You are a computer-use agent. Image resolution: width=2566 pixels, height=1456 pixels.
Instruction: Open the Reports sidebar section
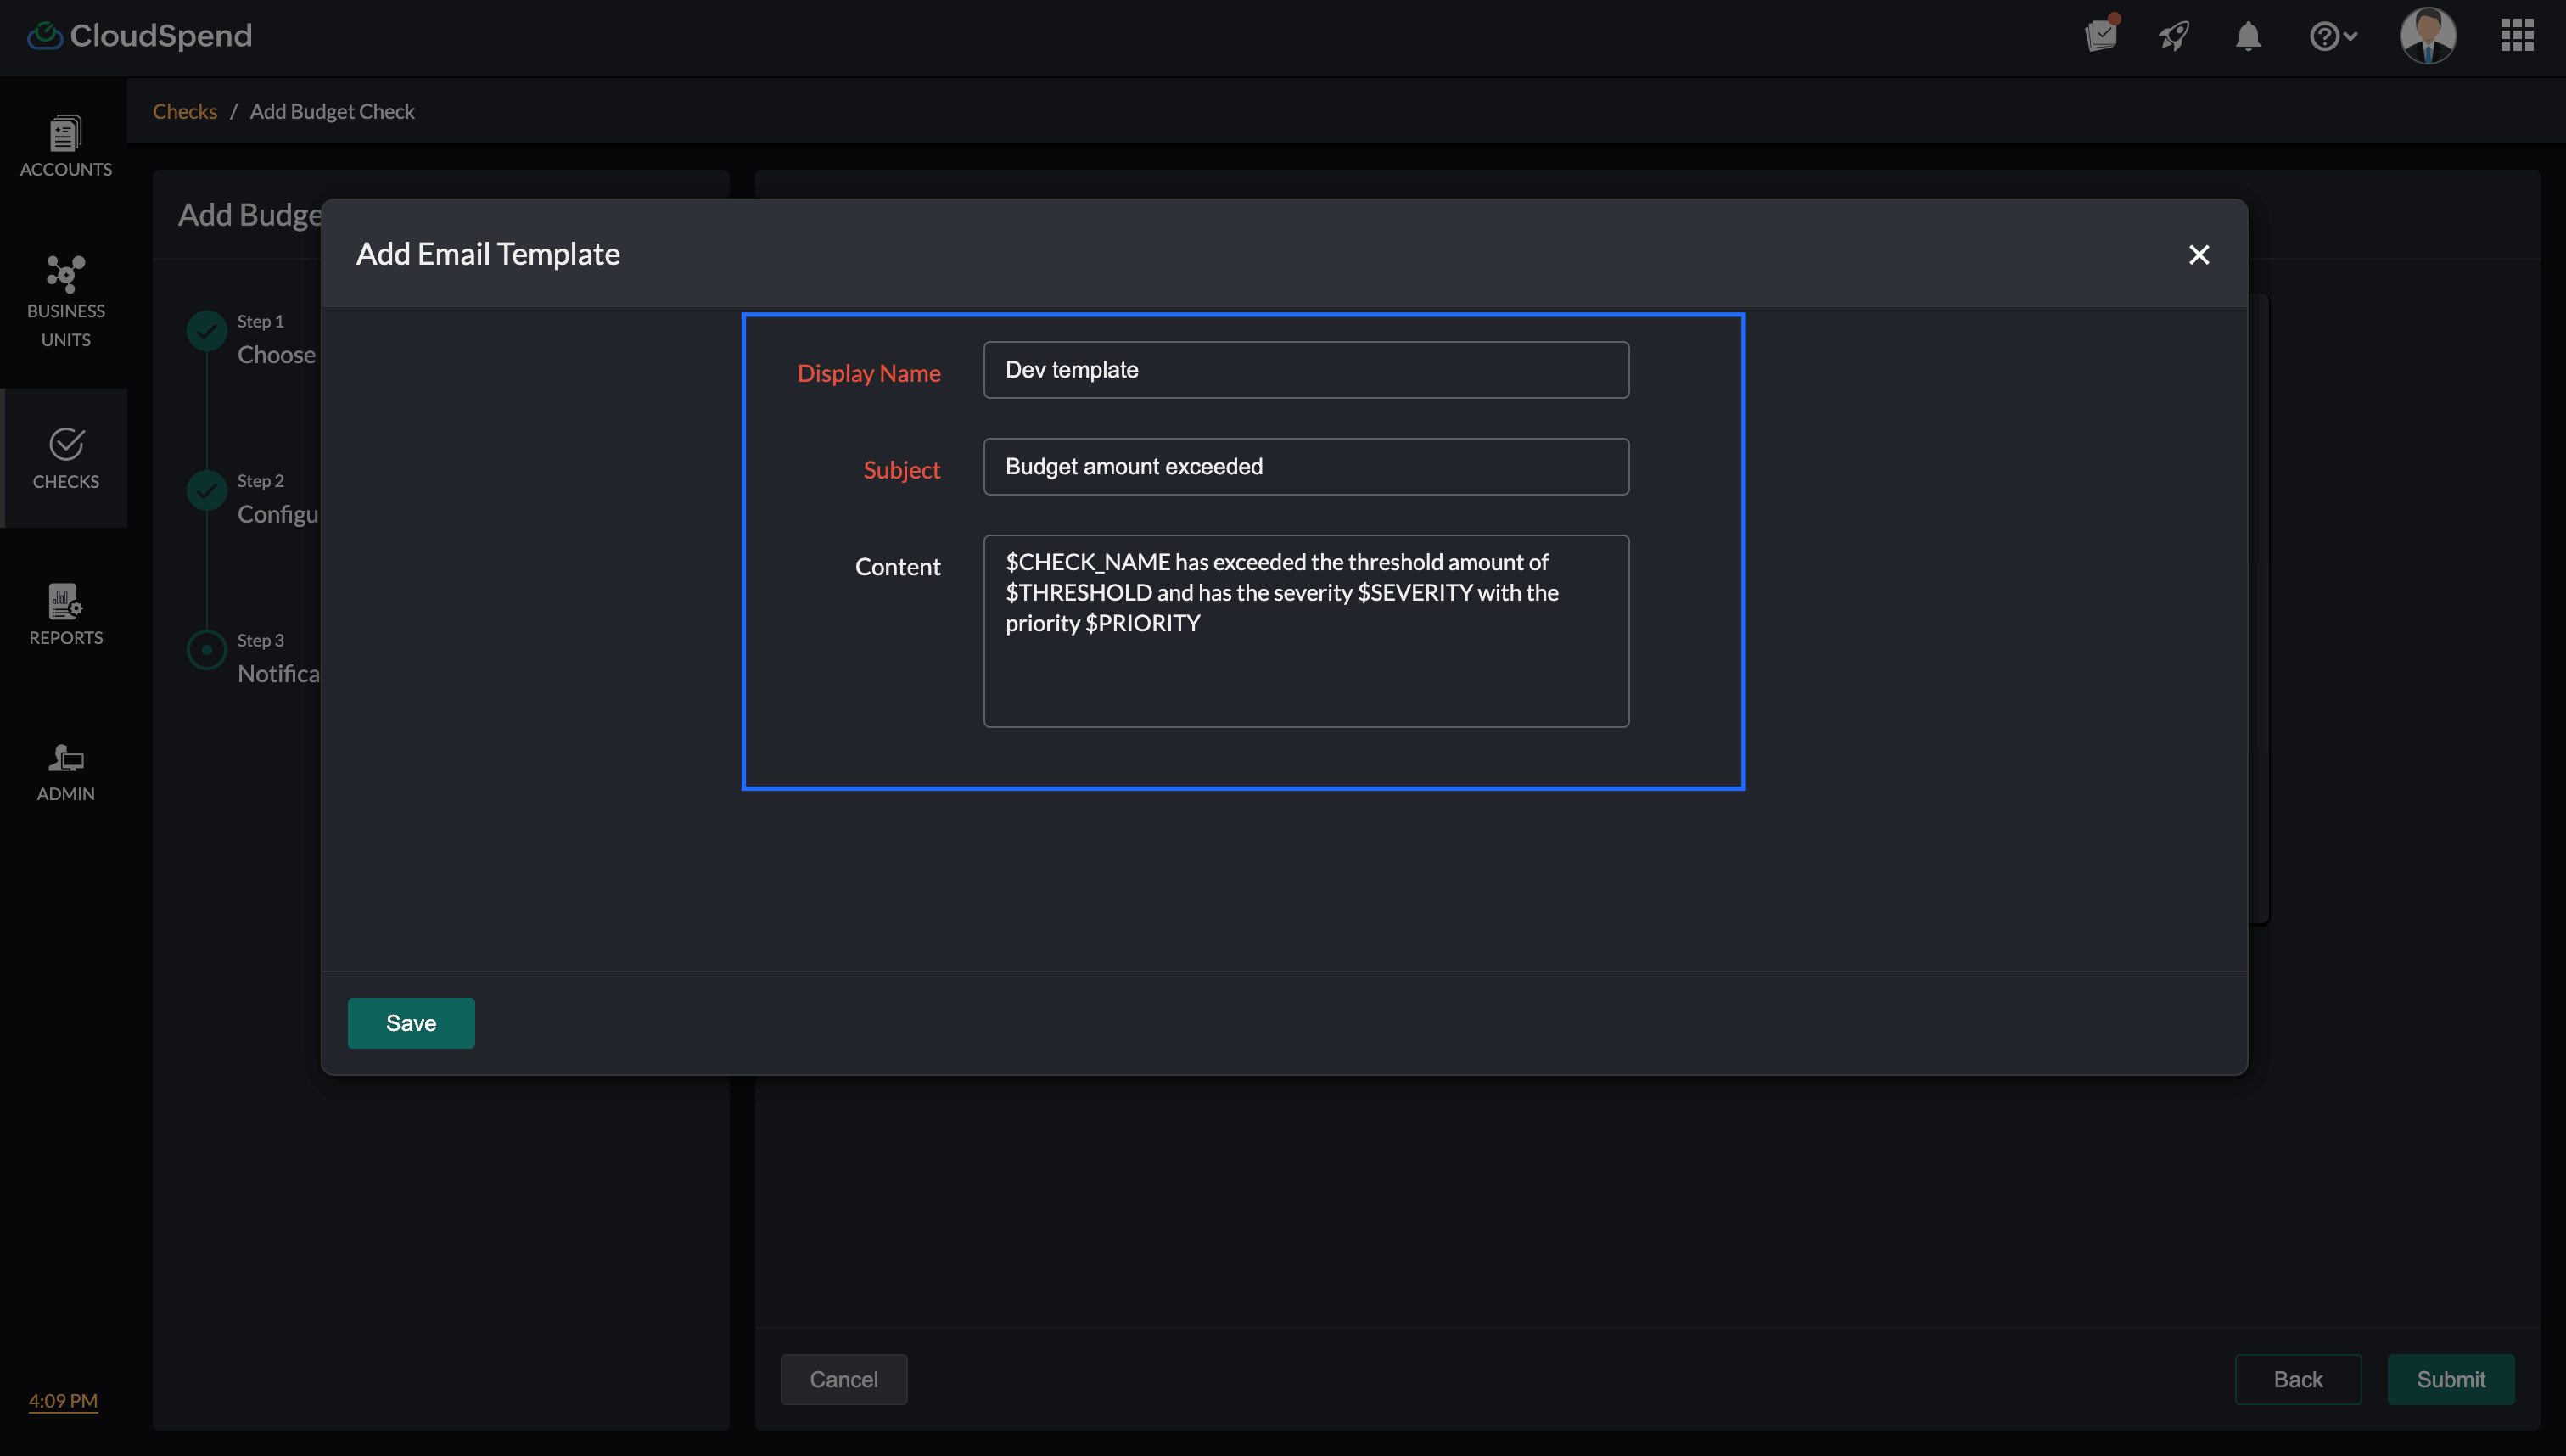[65, 614]
